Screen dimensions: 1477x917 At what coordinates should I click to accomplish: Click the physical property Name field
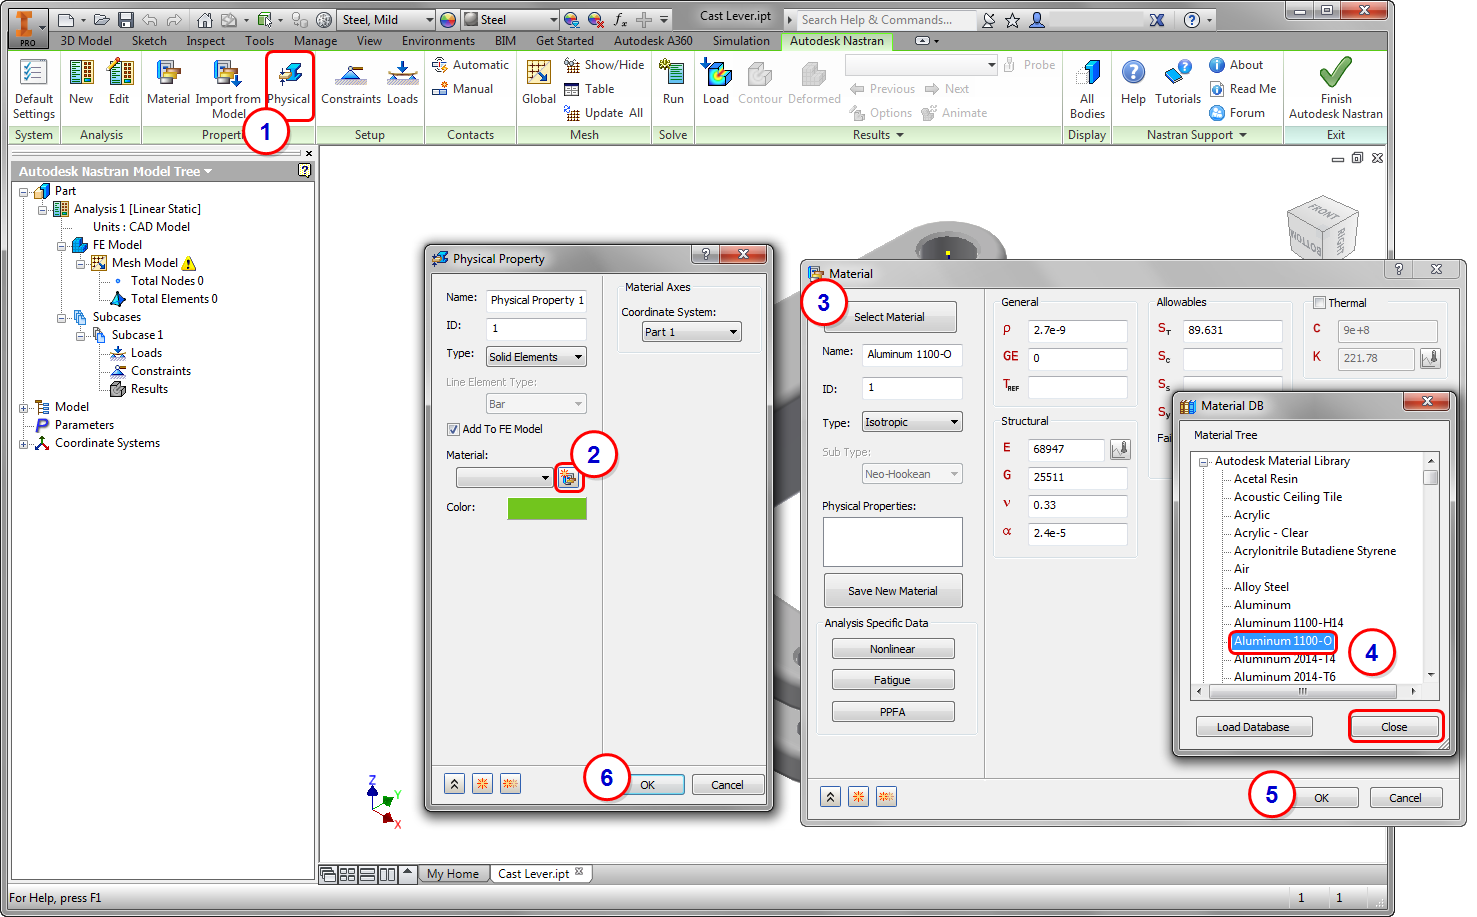536,300
